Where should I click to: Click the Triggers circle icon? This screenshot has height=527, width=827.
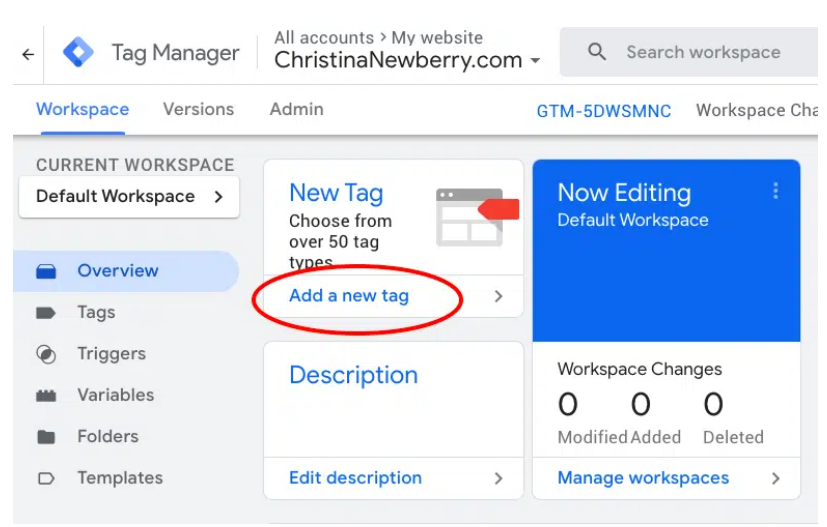pos(46,354)
